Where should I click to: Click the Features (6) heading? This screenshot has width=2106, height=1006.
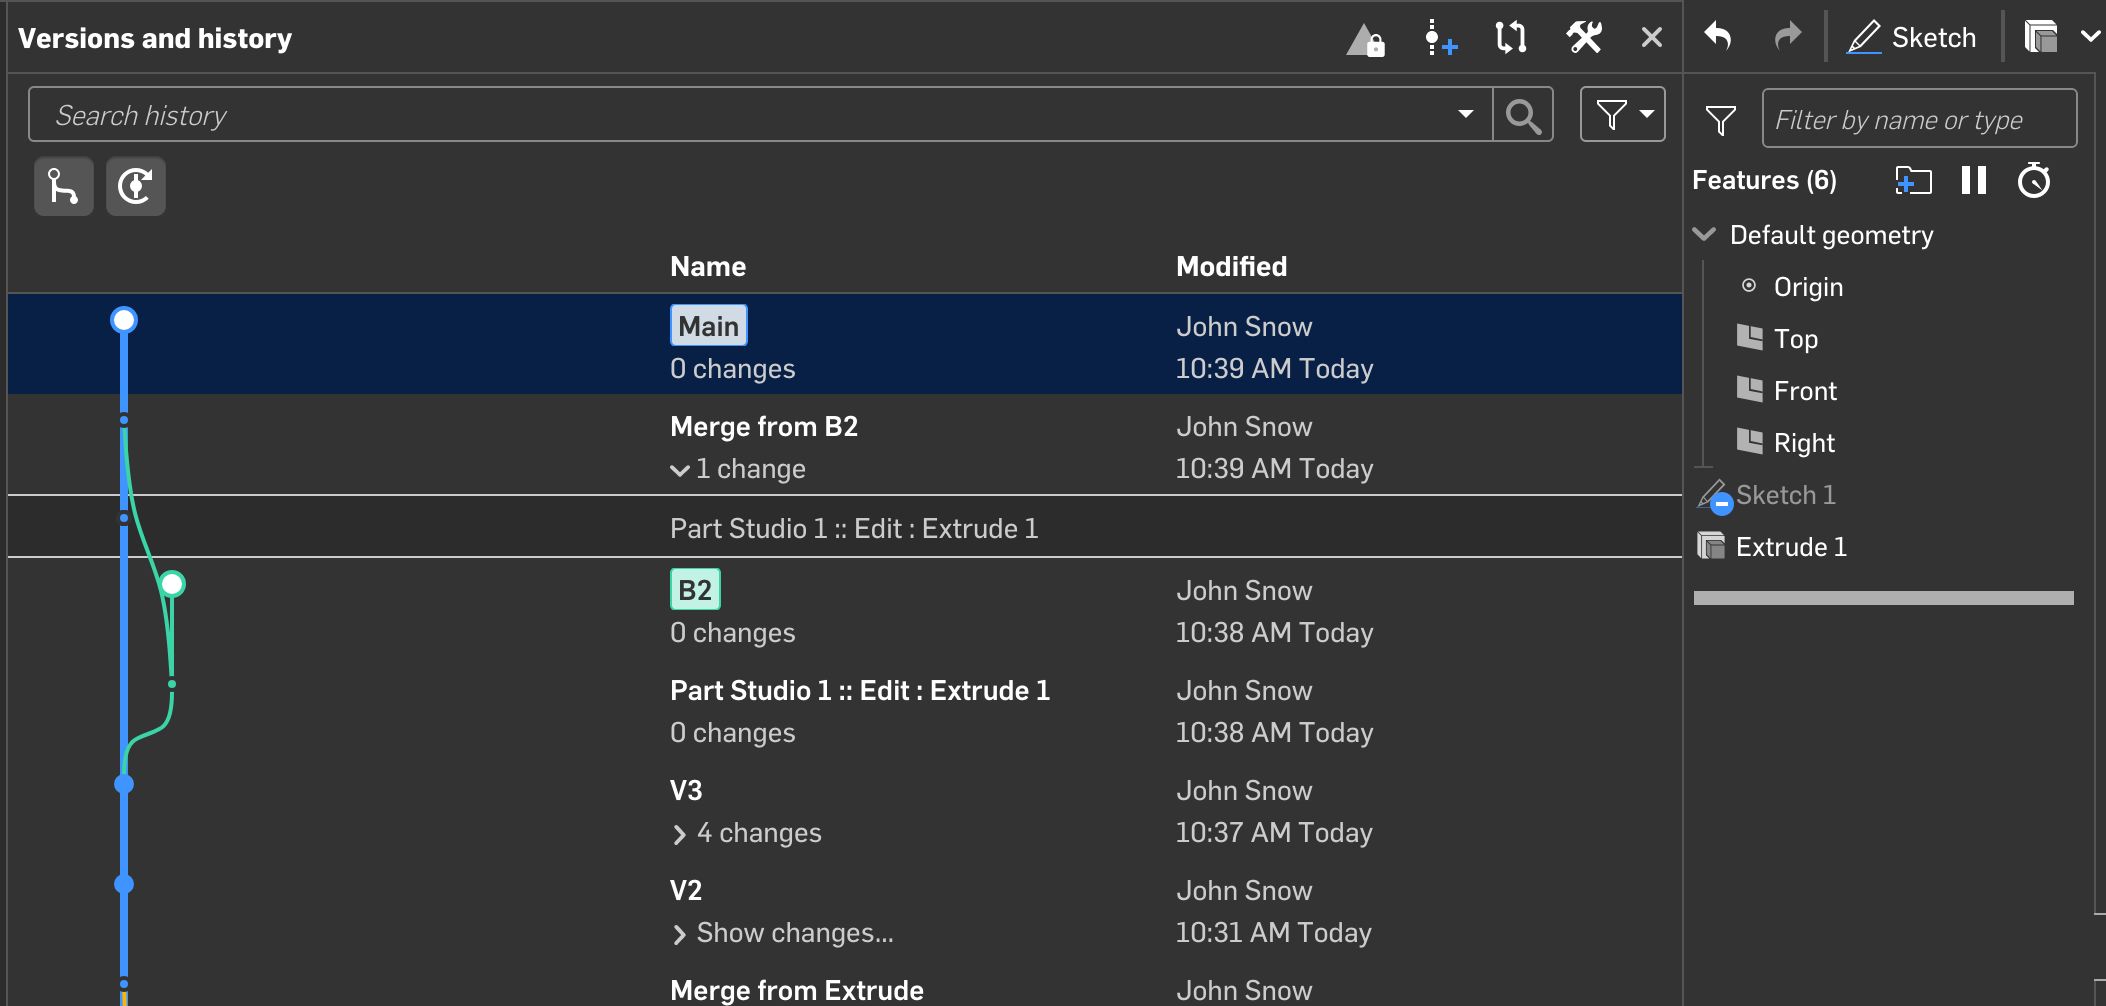pyautogui.click(x=1764, y=180)
